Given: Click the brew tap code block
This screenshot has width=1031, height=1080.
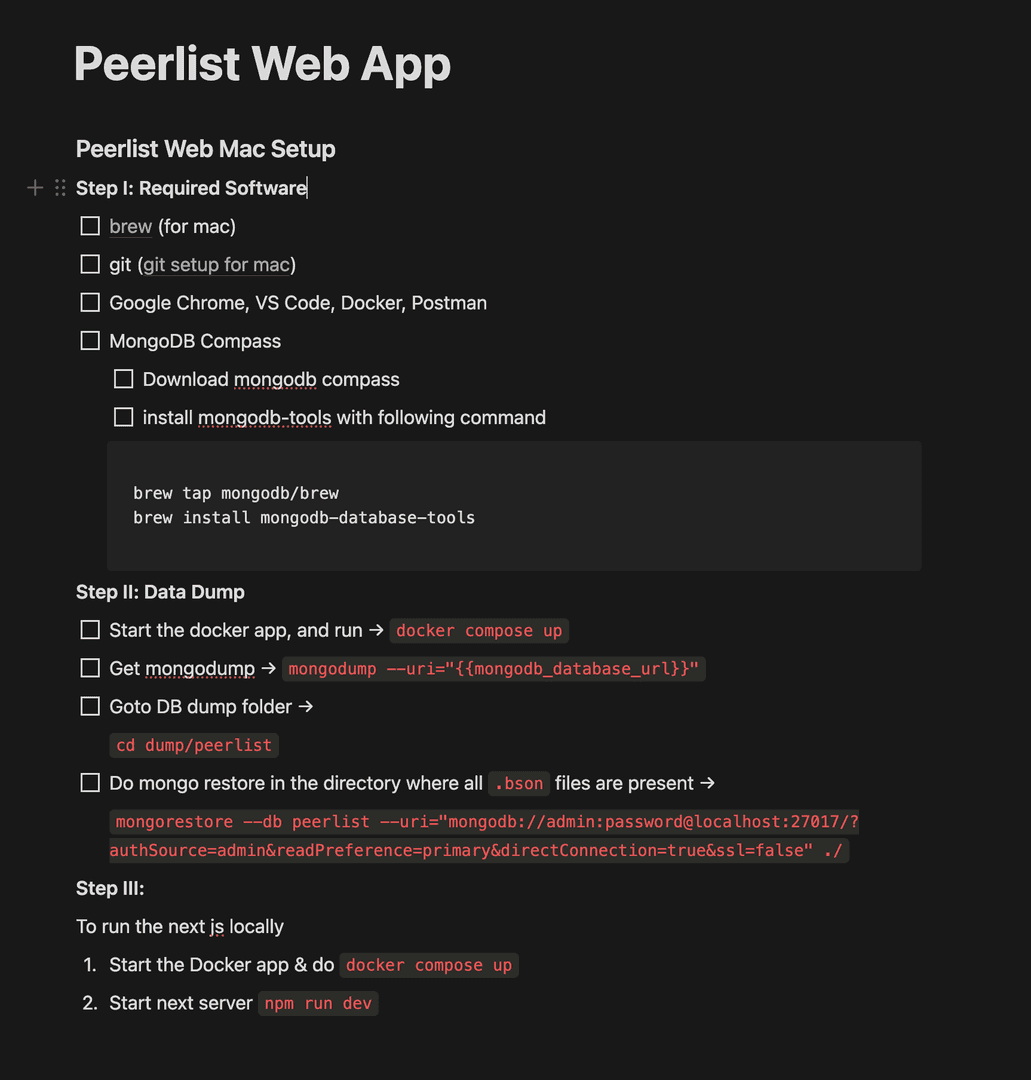Looking at the screenshot, I should (x=514, y=506).
